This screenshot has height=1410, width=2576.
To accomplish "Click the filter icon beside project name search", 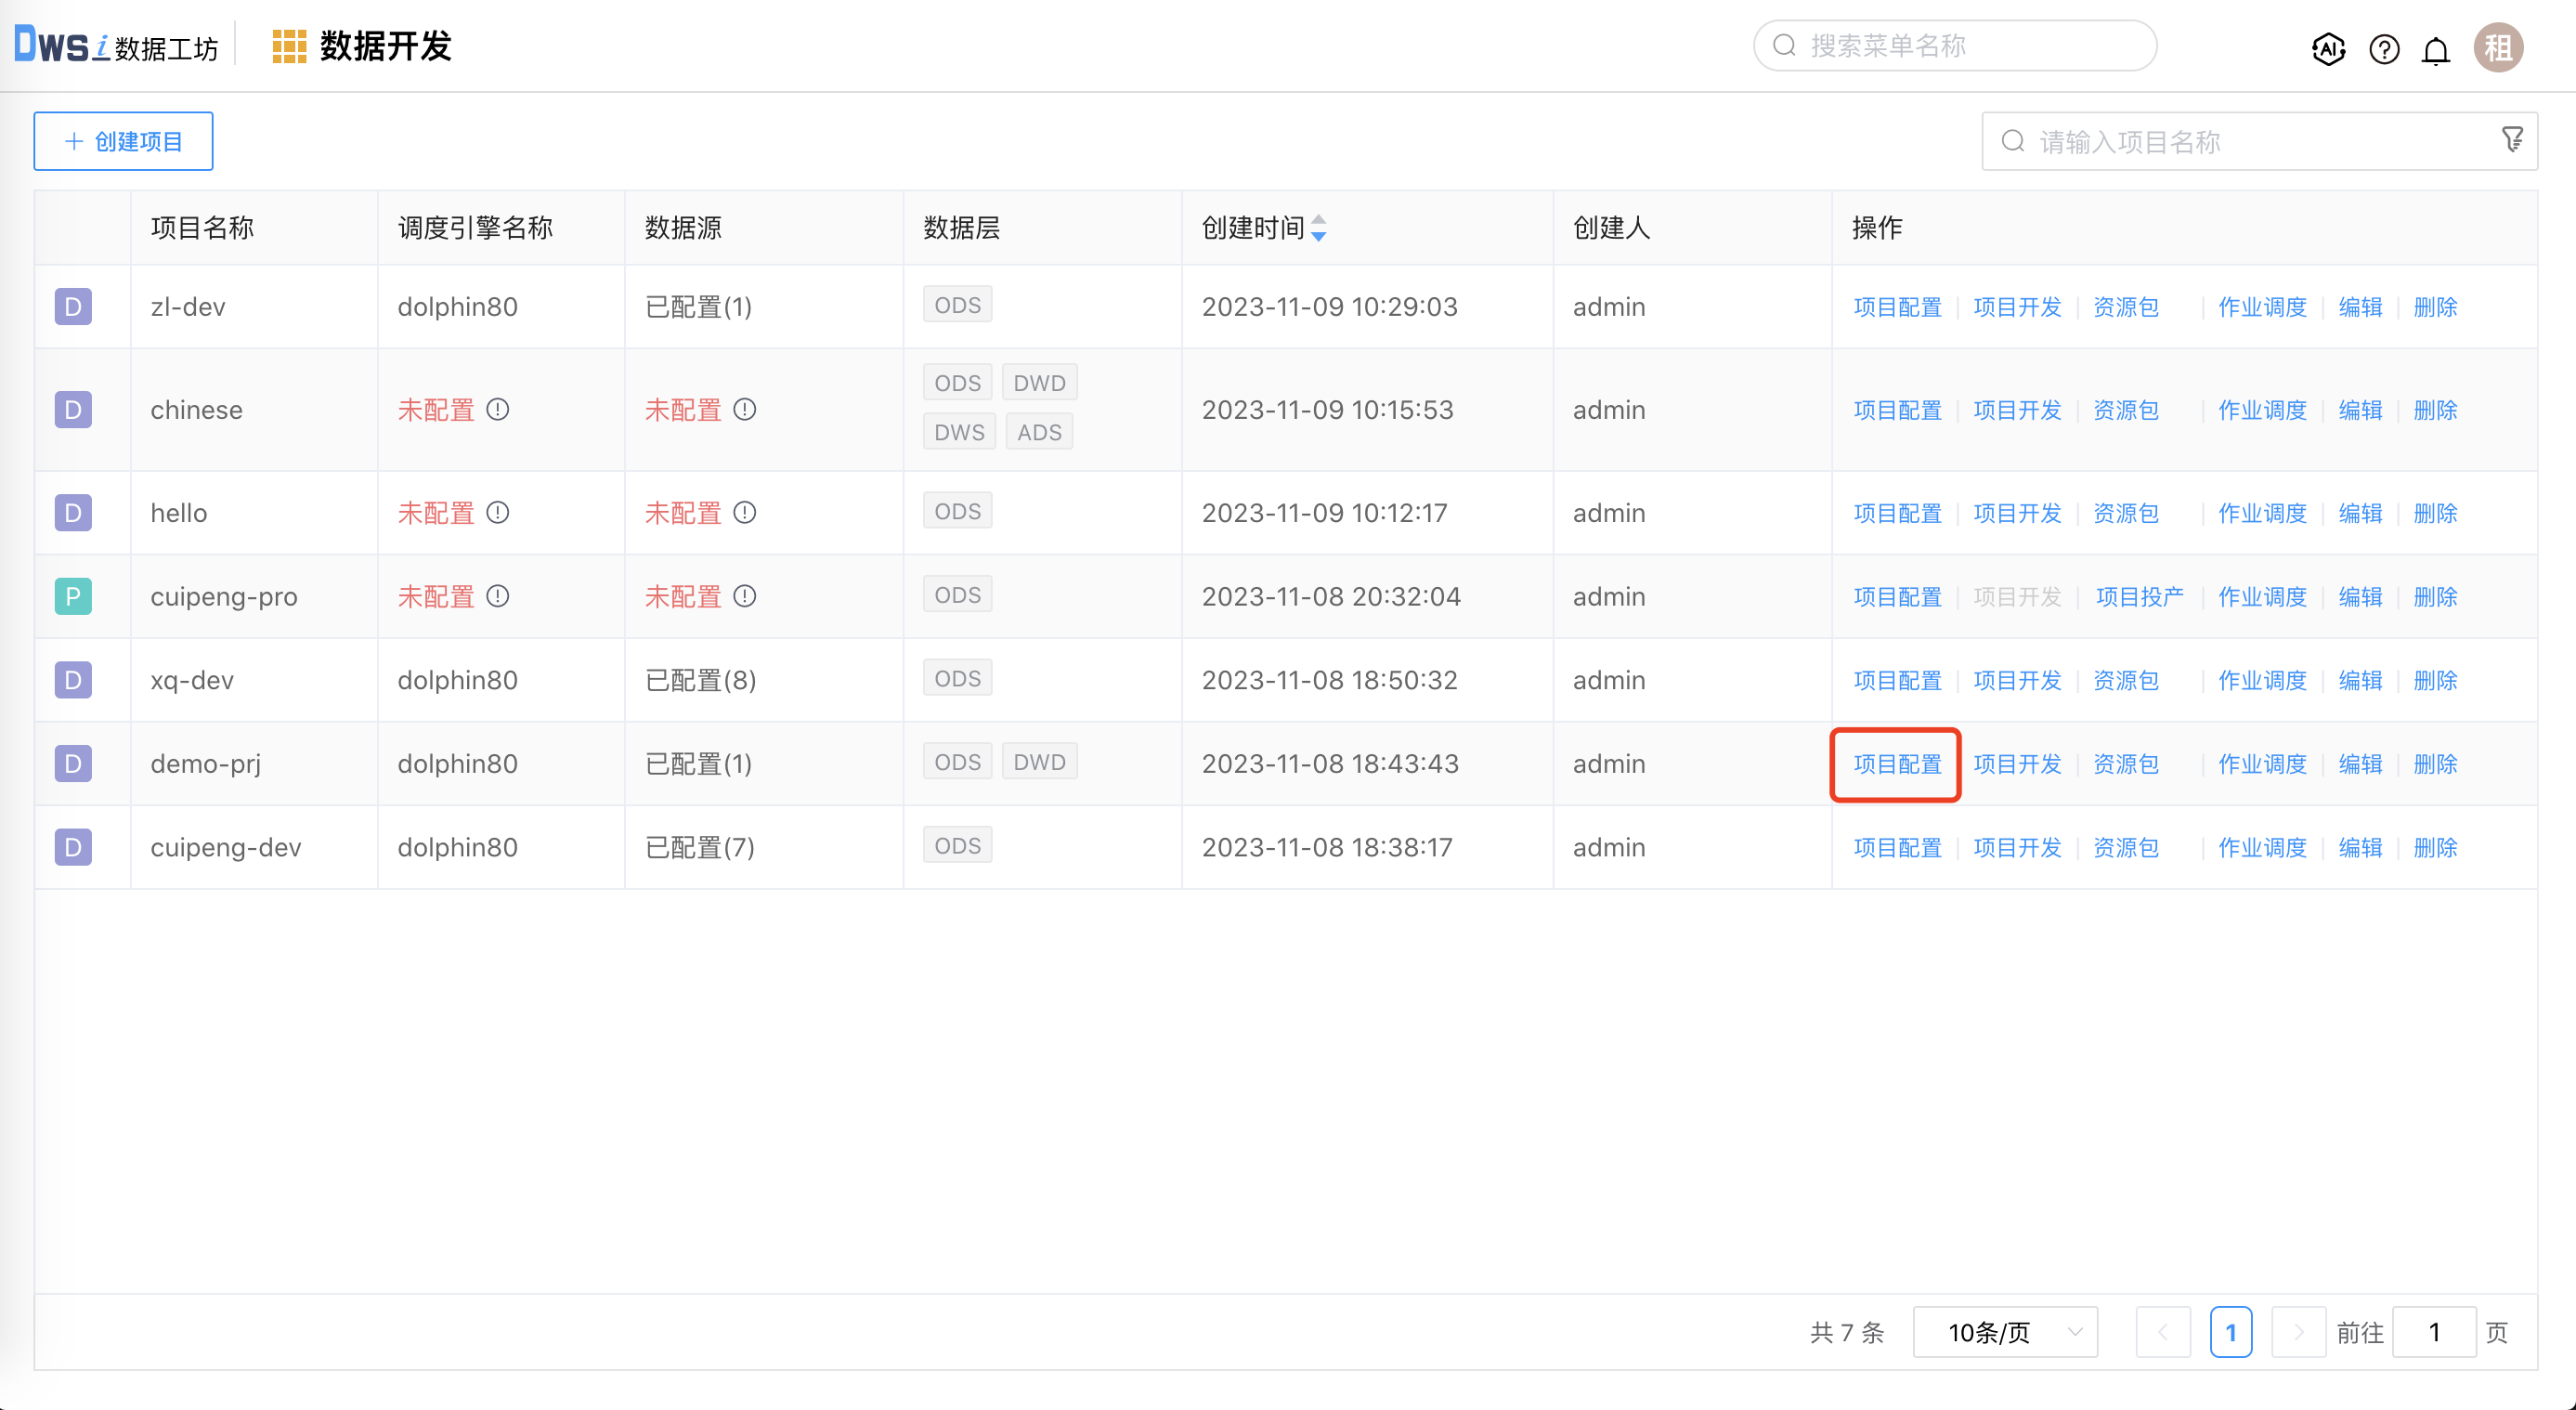I will tap(2512, 139).
